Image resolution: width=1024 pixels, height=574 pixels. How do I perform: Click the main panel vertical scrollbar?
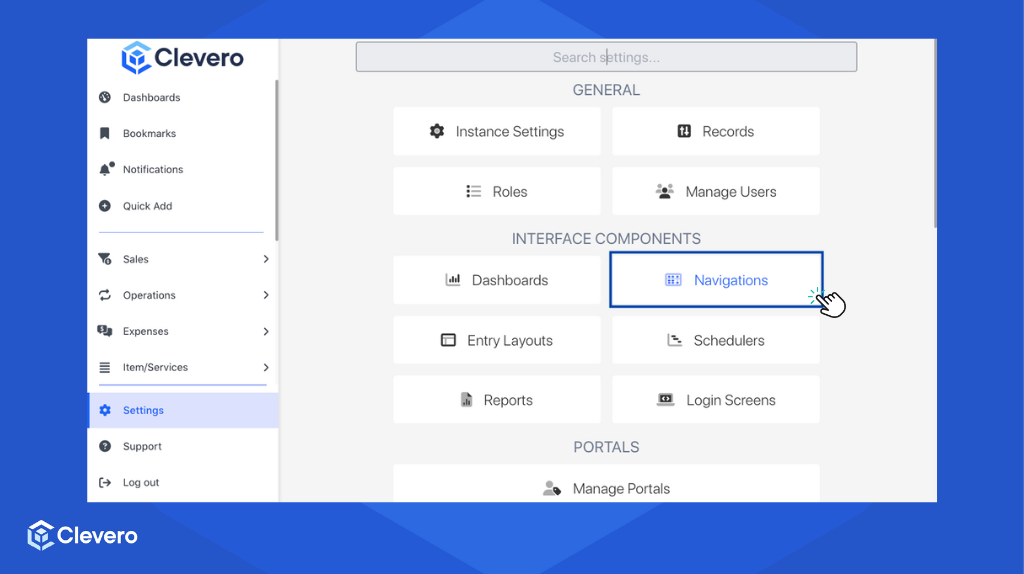tap(935, 133)
